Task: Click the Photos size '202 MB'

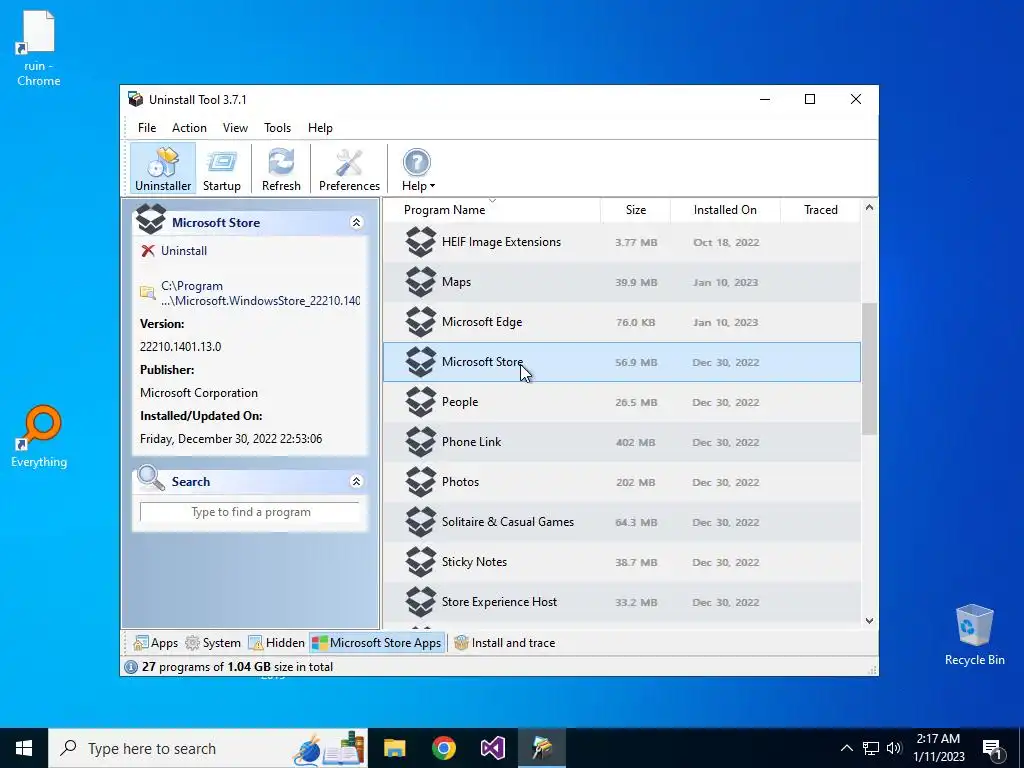Action: click(635, 482)
